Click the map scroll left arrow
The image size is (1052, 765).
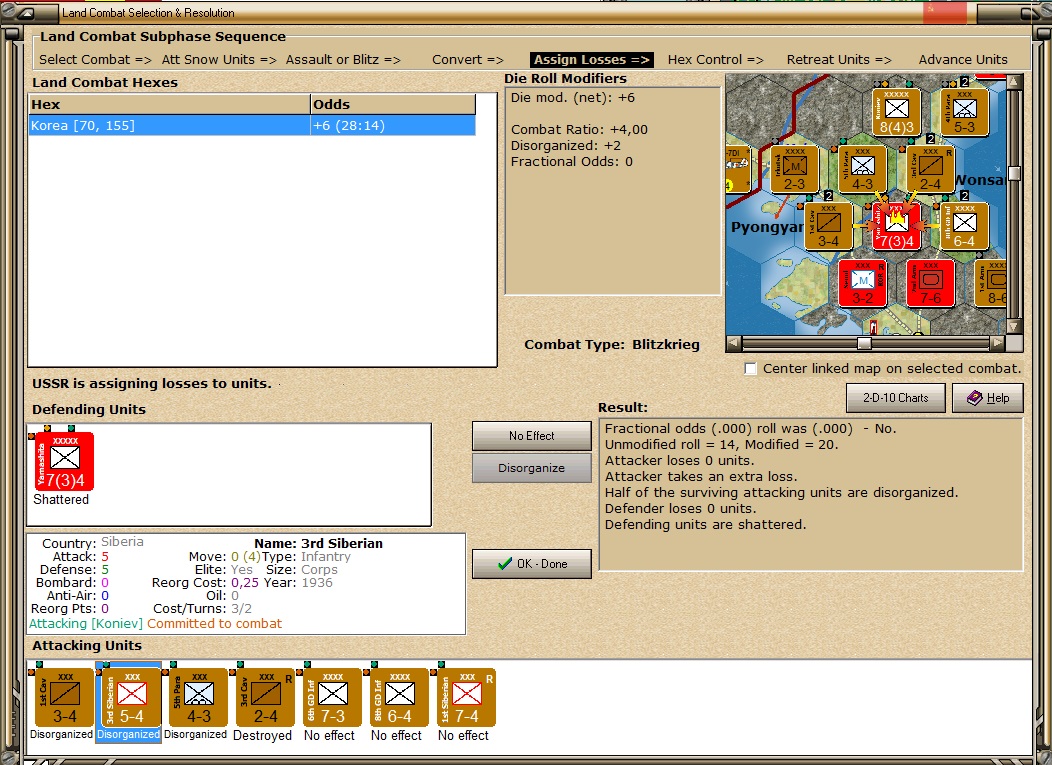click(734, 343)
